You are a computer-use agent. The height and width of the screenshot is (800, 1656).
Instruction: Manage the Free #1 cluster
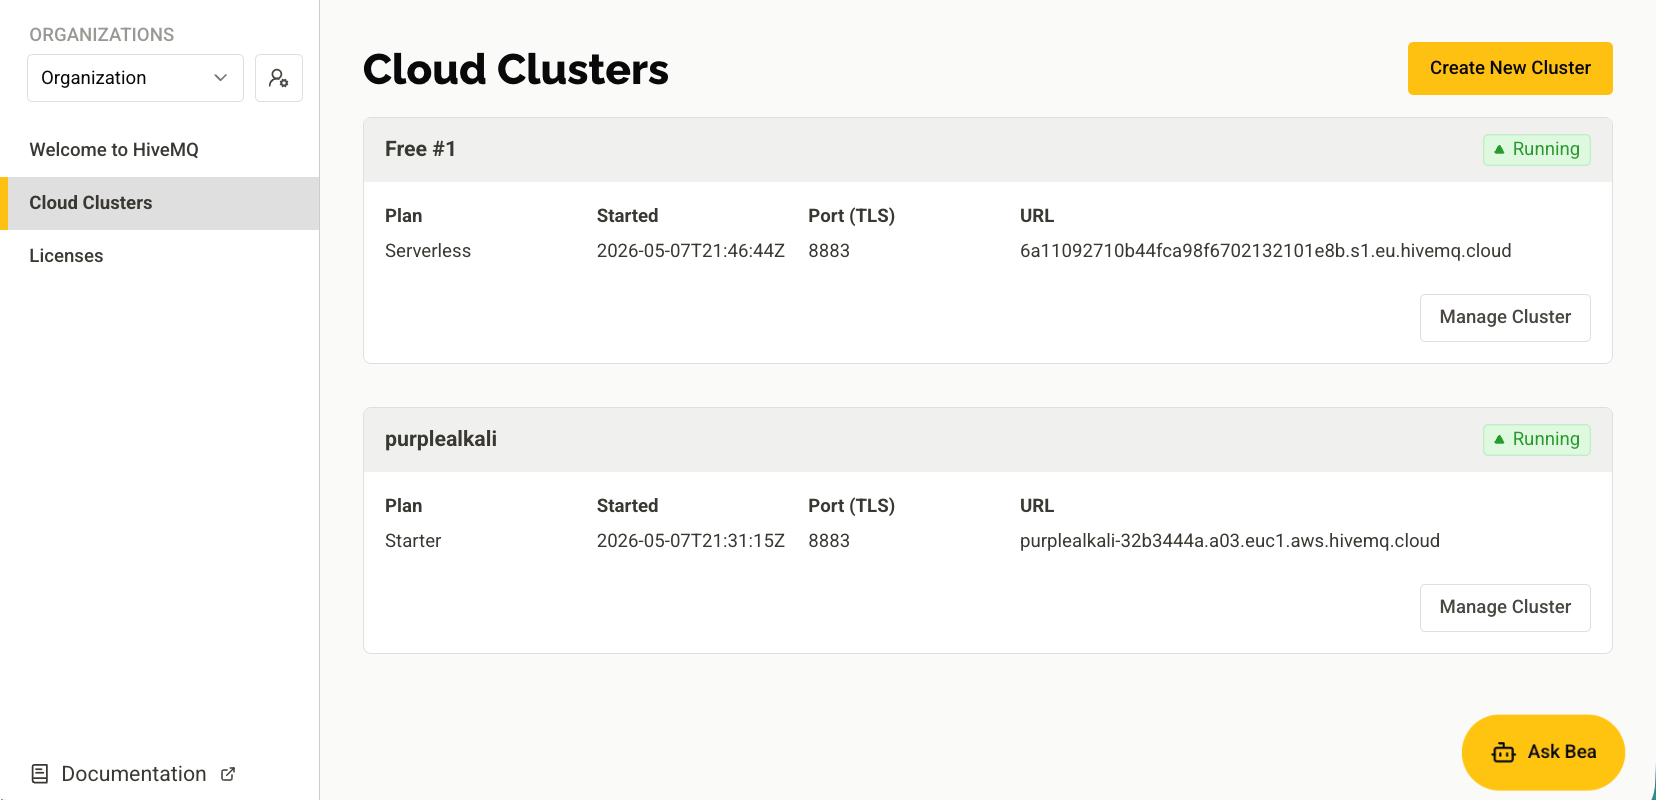coord(1505,317)
